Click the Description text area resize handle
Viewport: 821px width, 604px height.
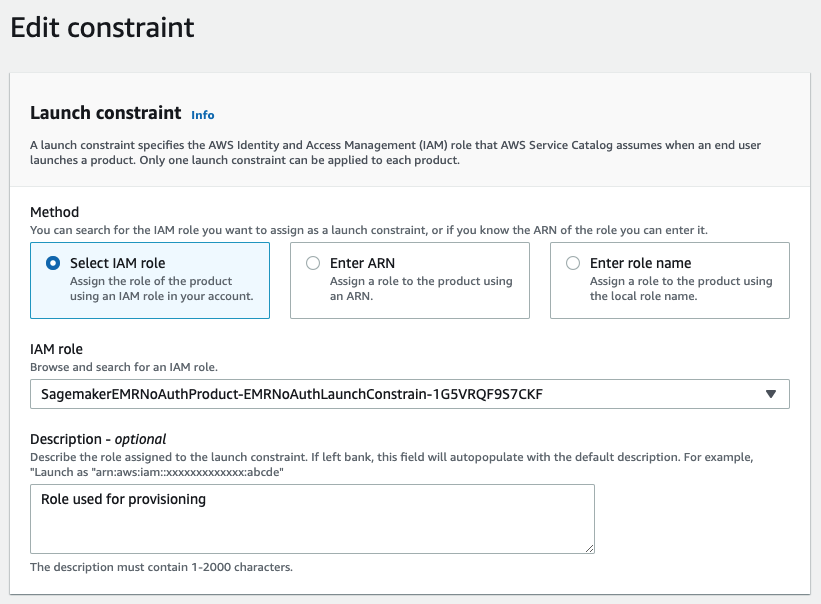pyautogui.click(x=589, y=548)
